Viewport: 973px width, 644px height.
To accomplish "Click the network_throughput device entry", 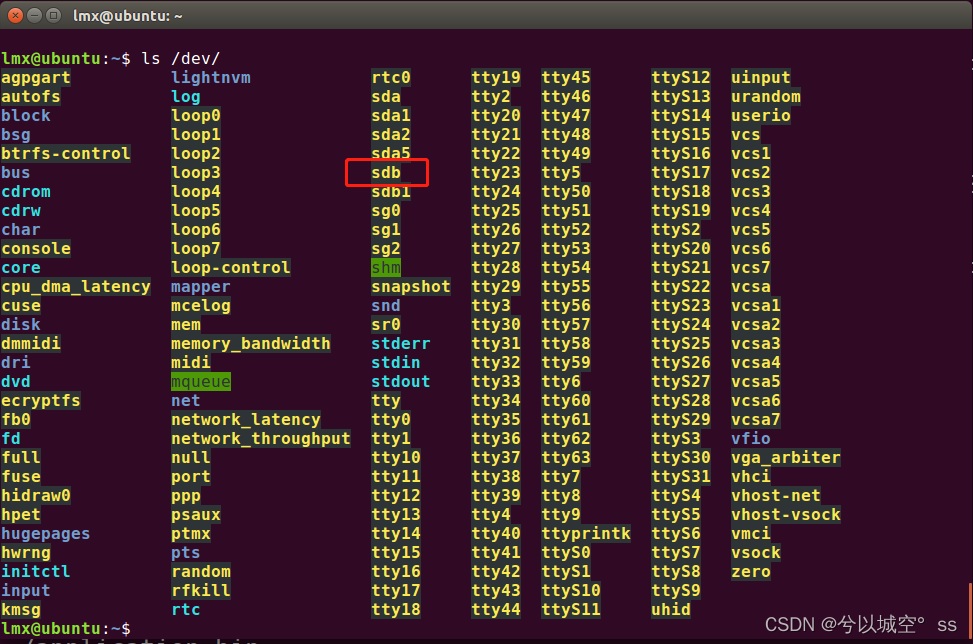I will point(260,438).
